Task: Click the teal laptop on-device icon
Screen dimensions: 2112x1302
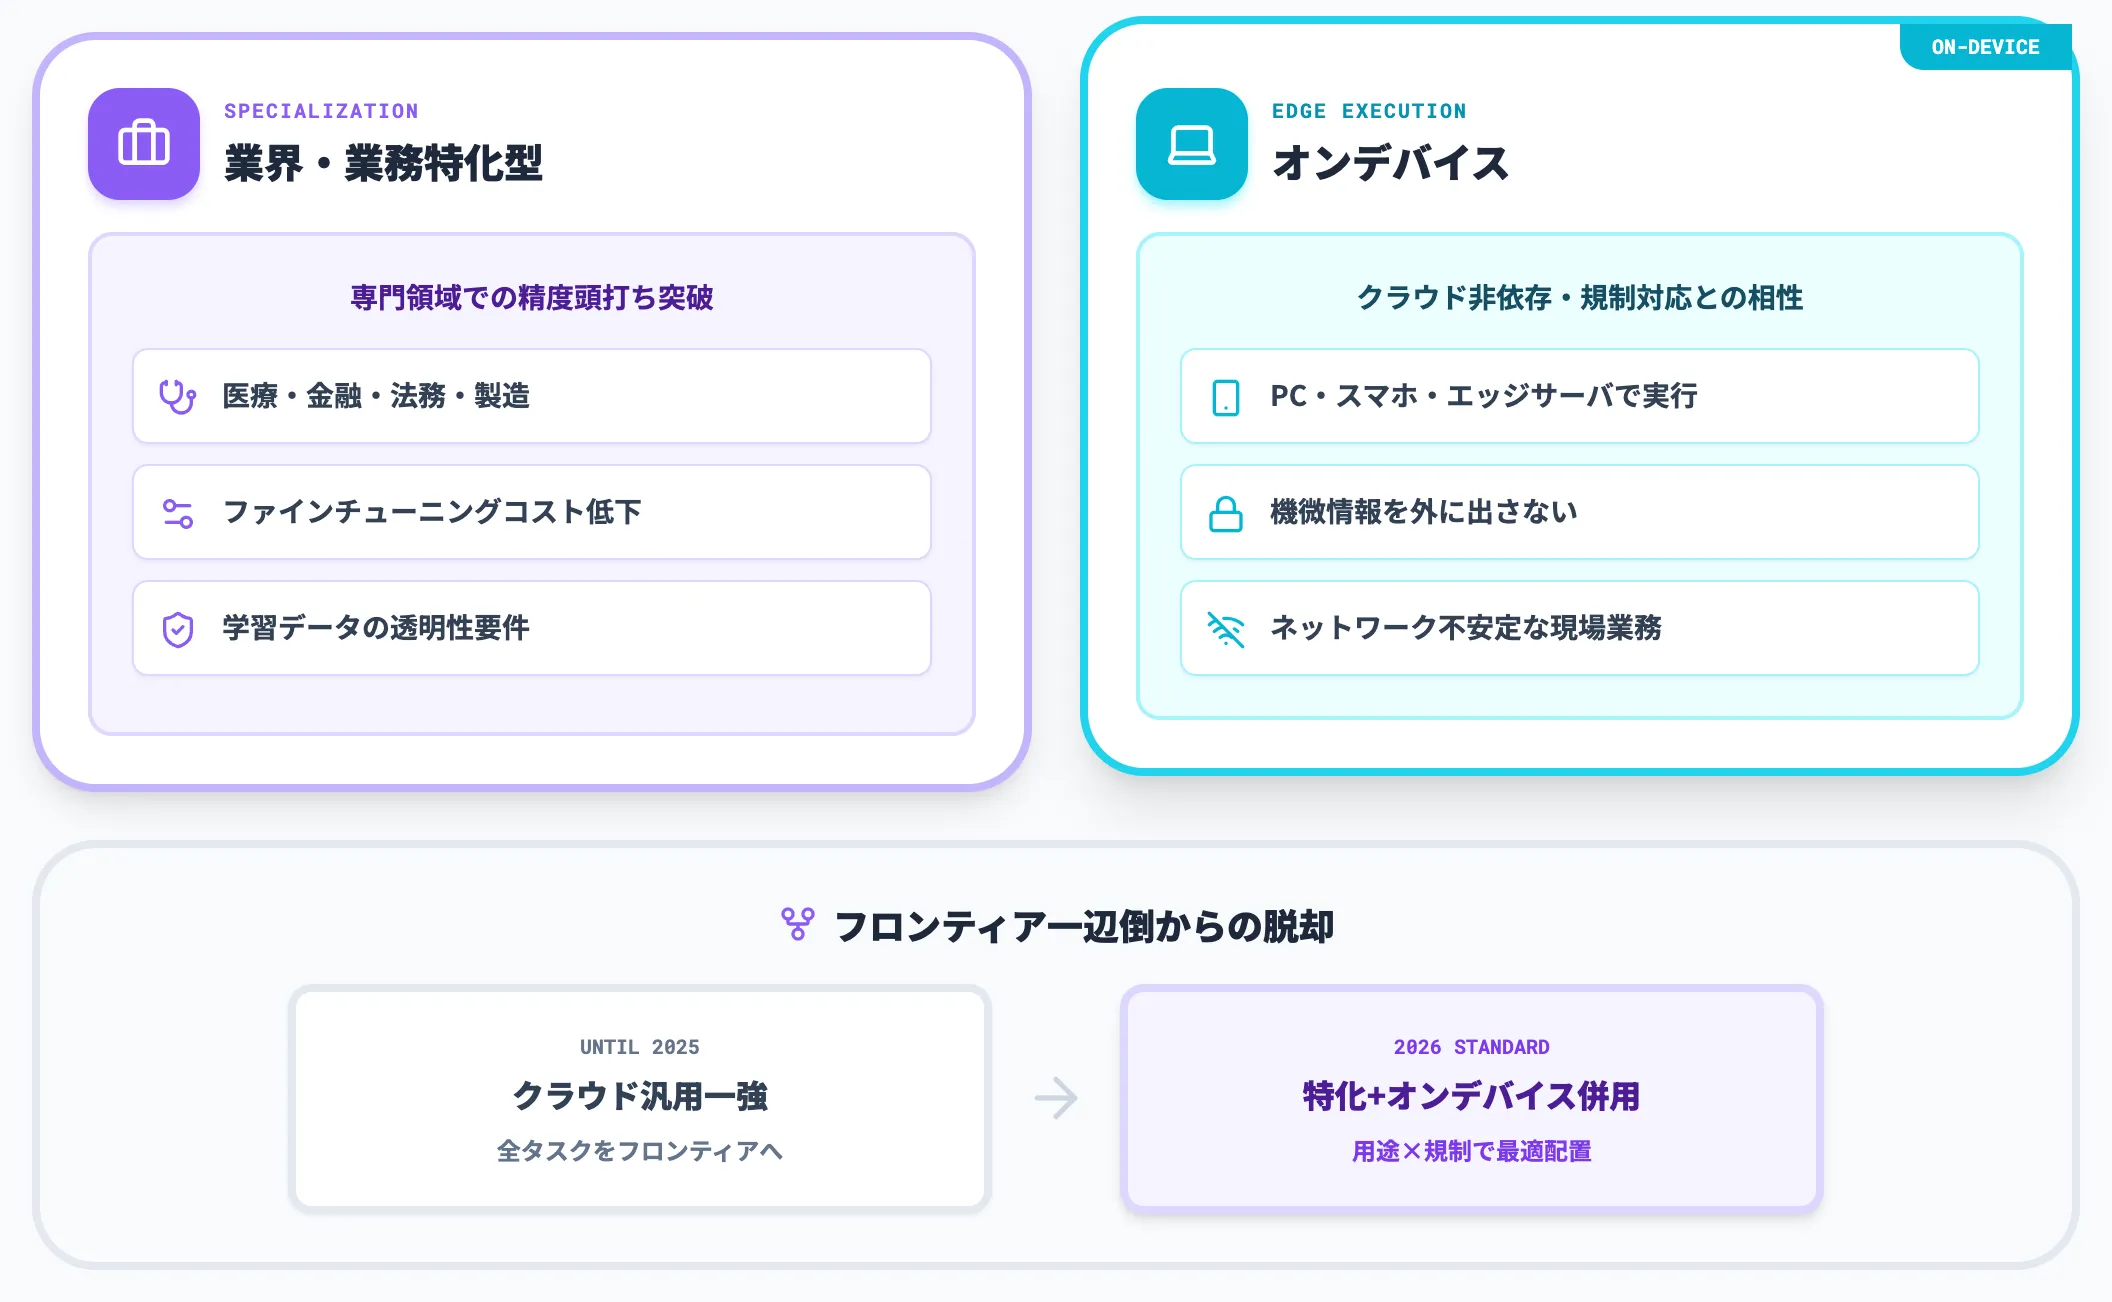Action: point(1192,144)
